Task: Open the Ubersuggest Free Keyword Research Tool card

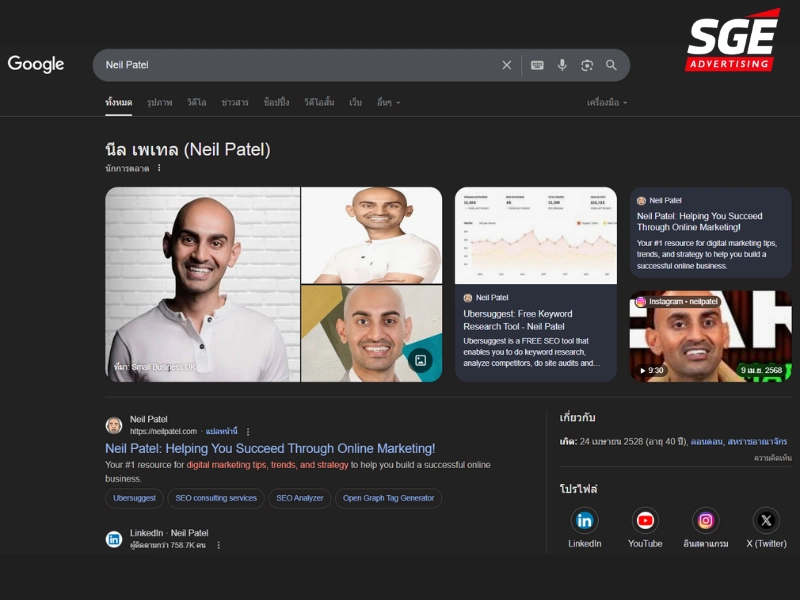Action: [x=536, y=284]
